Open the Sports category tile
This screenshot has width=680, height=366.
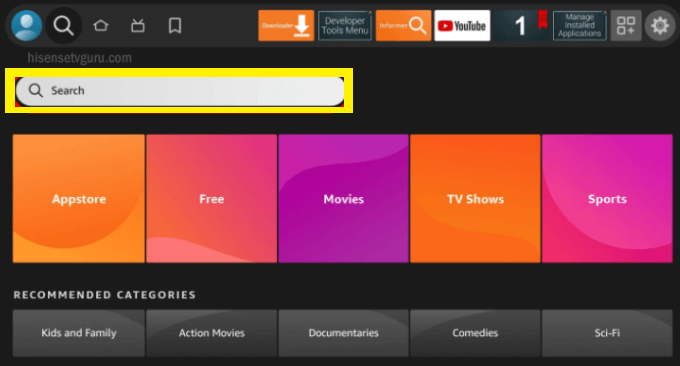tap(607, 199)
